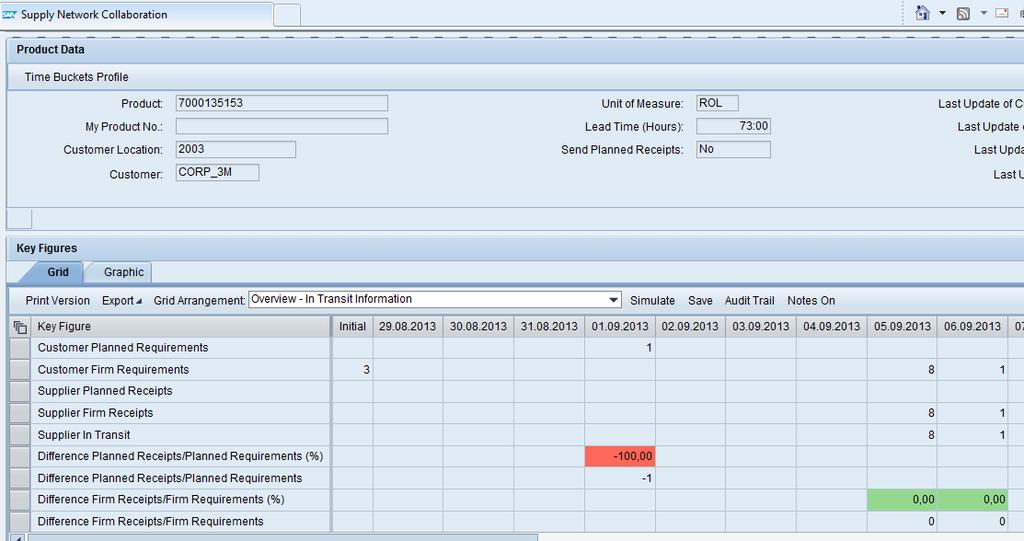Select the Customer Planned Requirements row selector
This screenshot has width=1024, height=541.
click(20, 348)
